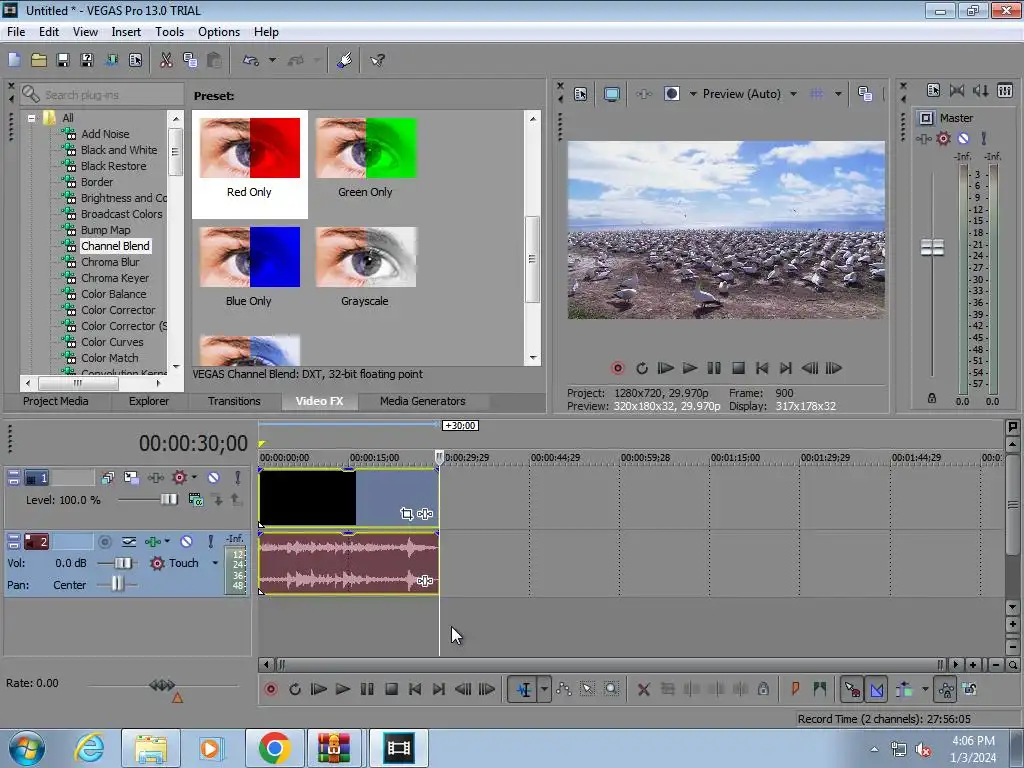Click the Search plug-ins field

tap(101, 95)
